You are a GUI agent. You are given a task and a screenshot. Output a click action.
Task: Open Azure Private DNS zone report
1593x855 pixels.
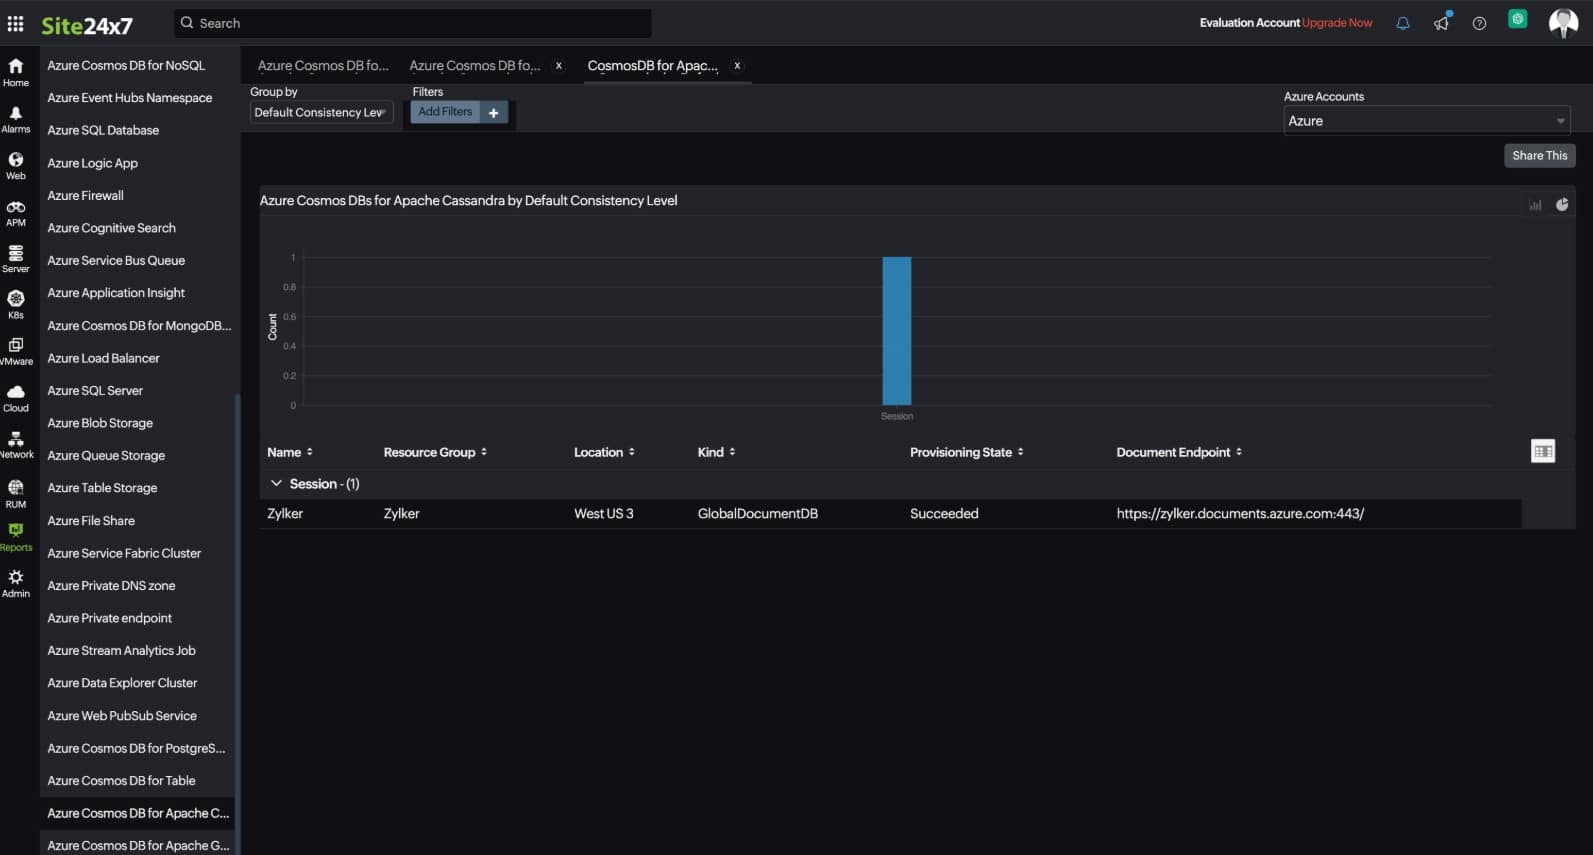(x=111, y=585)
